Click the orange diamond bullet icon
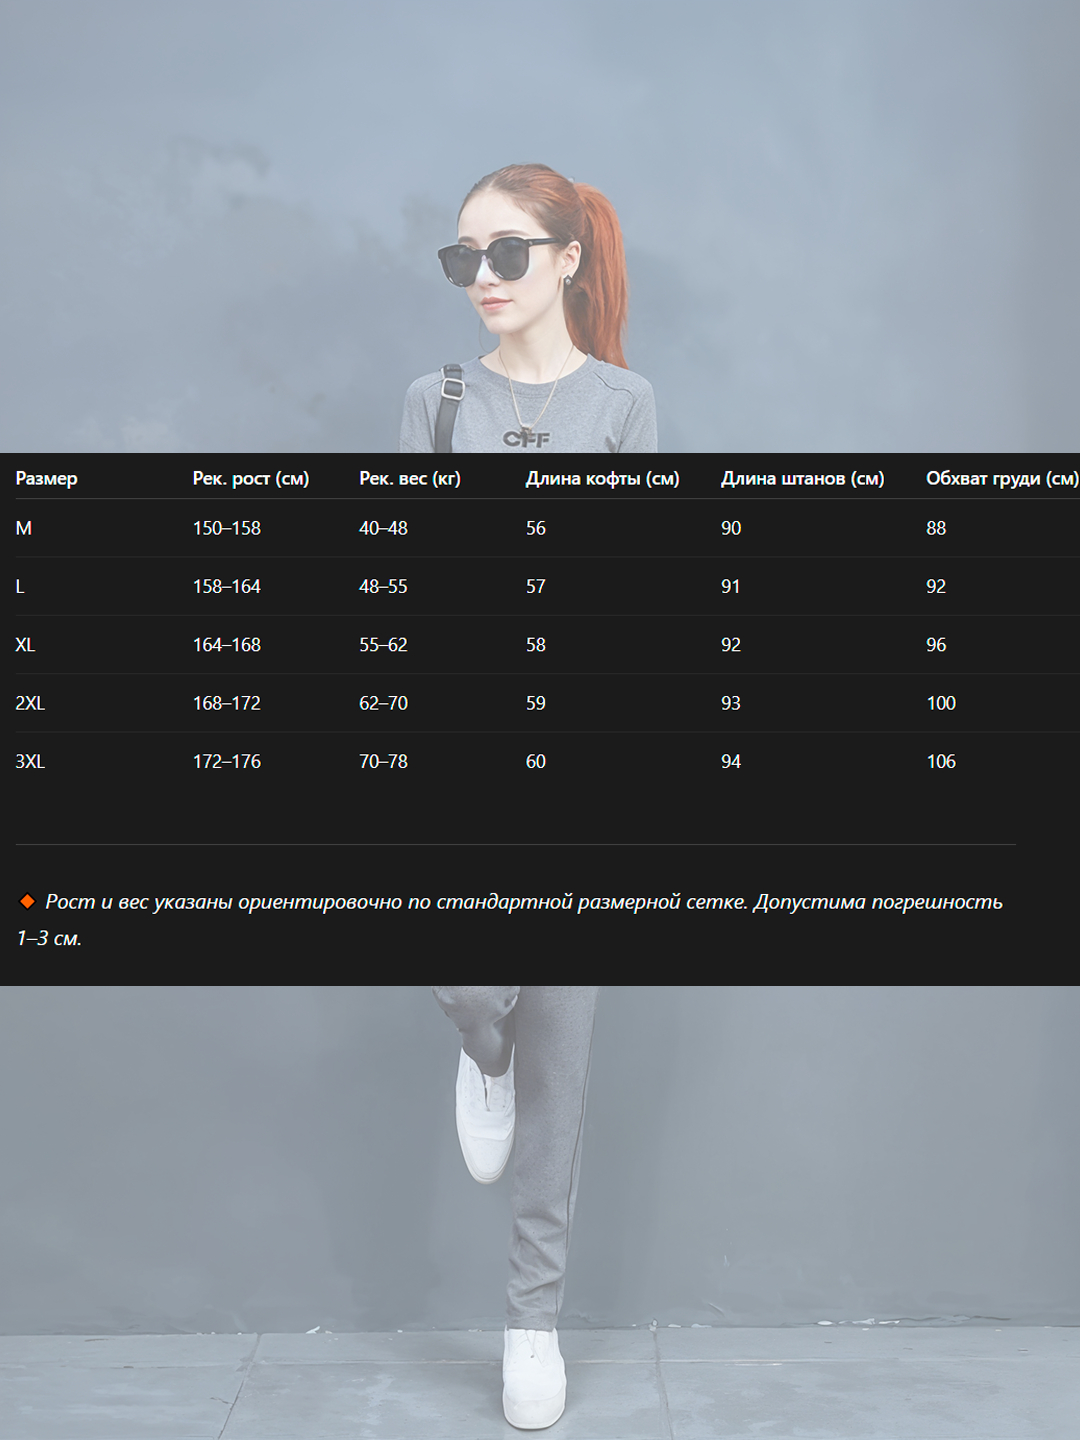This screenshot has height=1440, width=1080. pyautogui.click(x=27, y=902)
